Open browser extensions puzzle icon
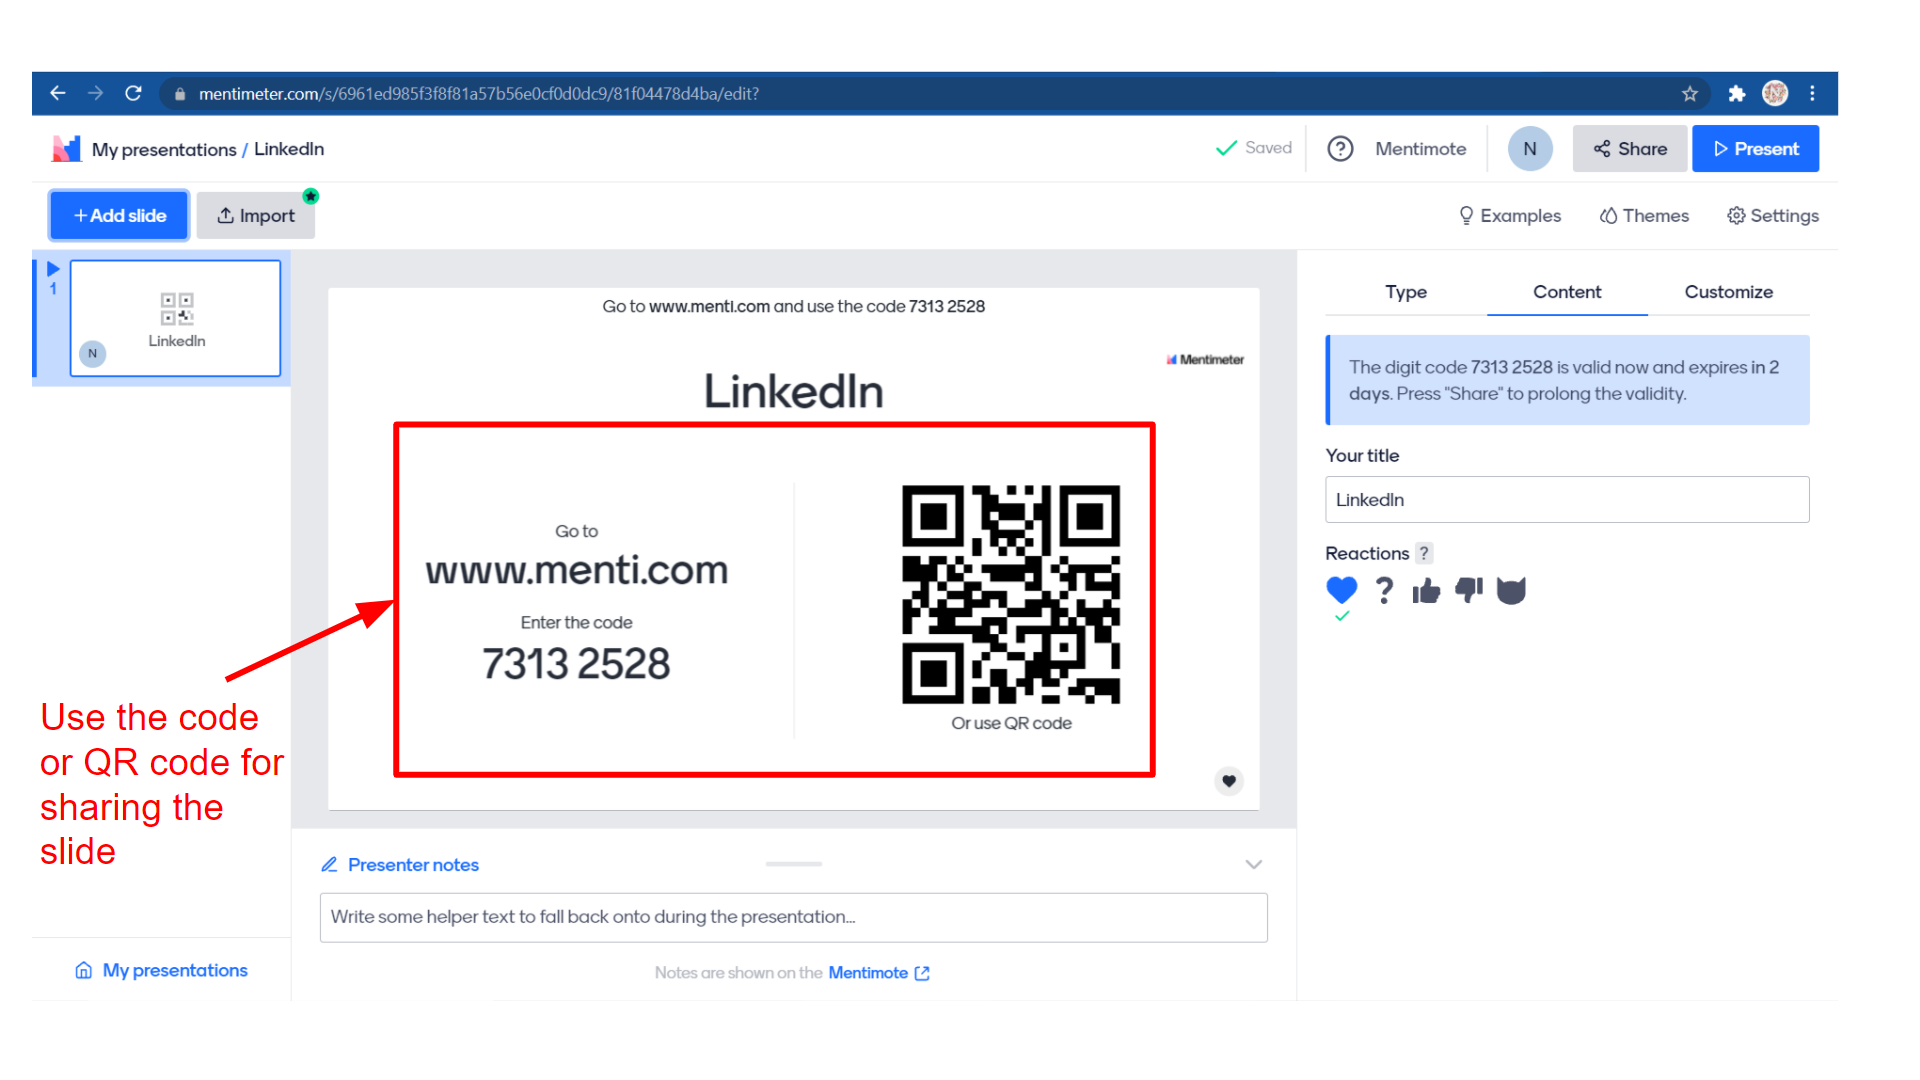Image resolution: width=1920 pixels, height=1080 pixels. pyautogui.click(x=1736, y=94)
